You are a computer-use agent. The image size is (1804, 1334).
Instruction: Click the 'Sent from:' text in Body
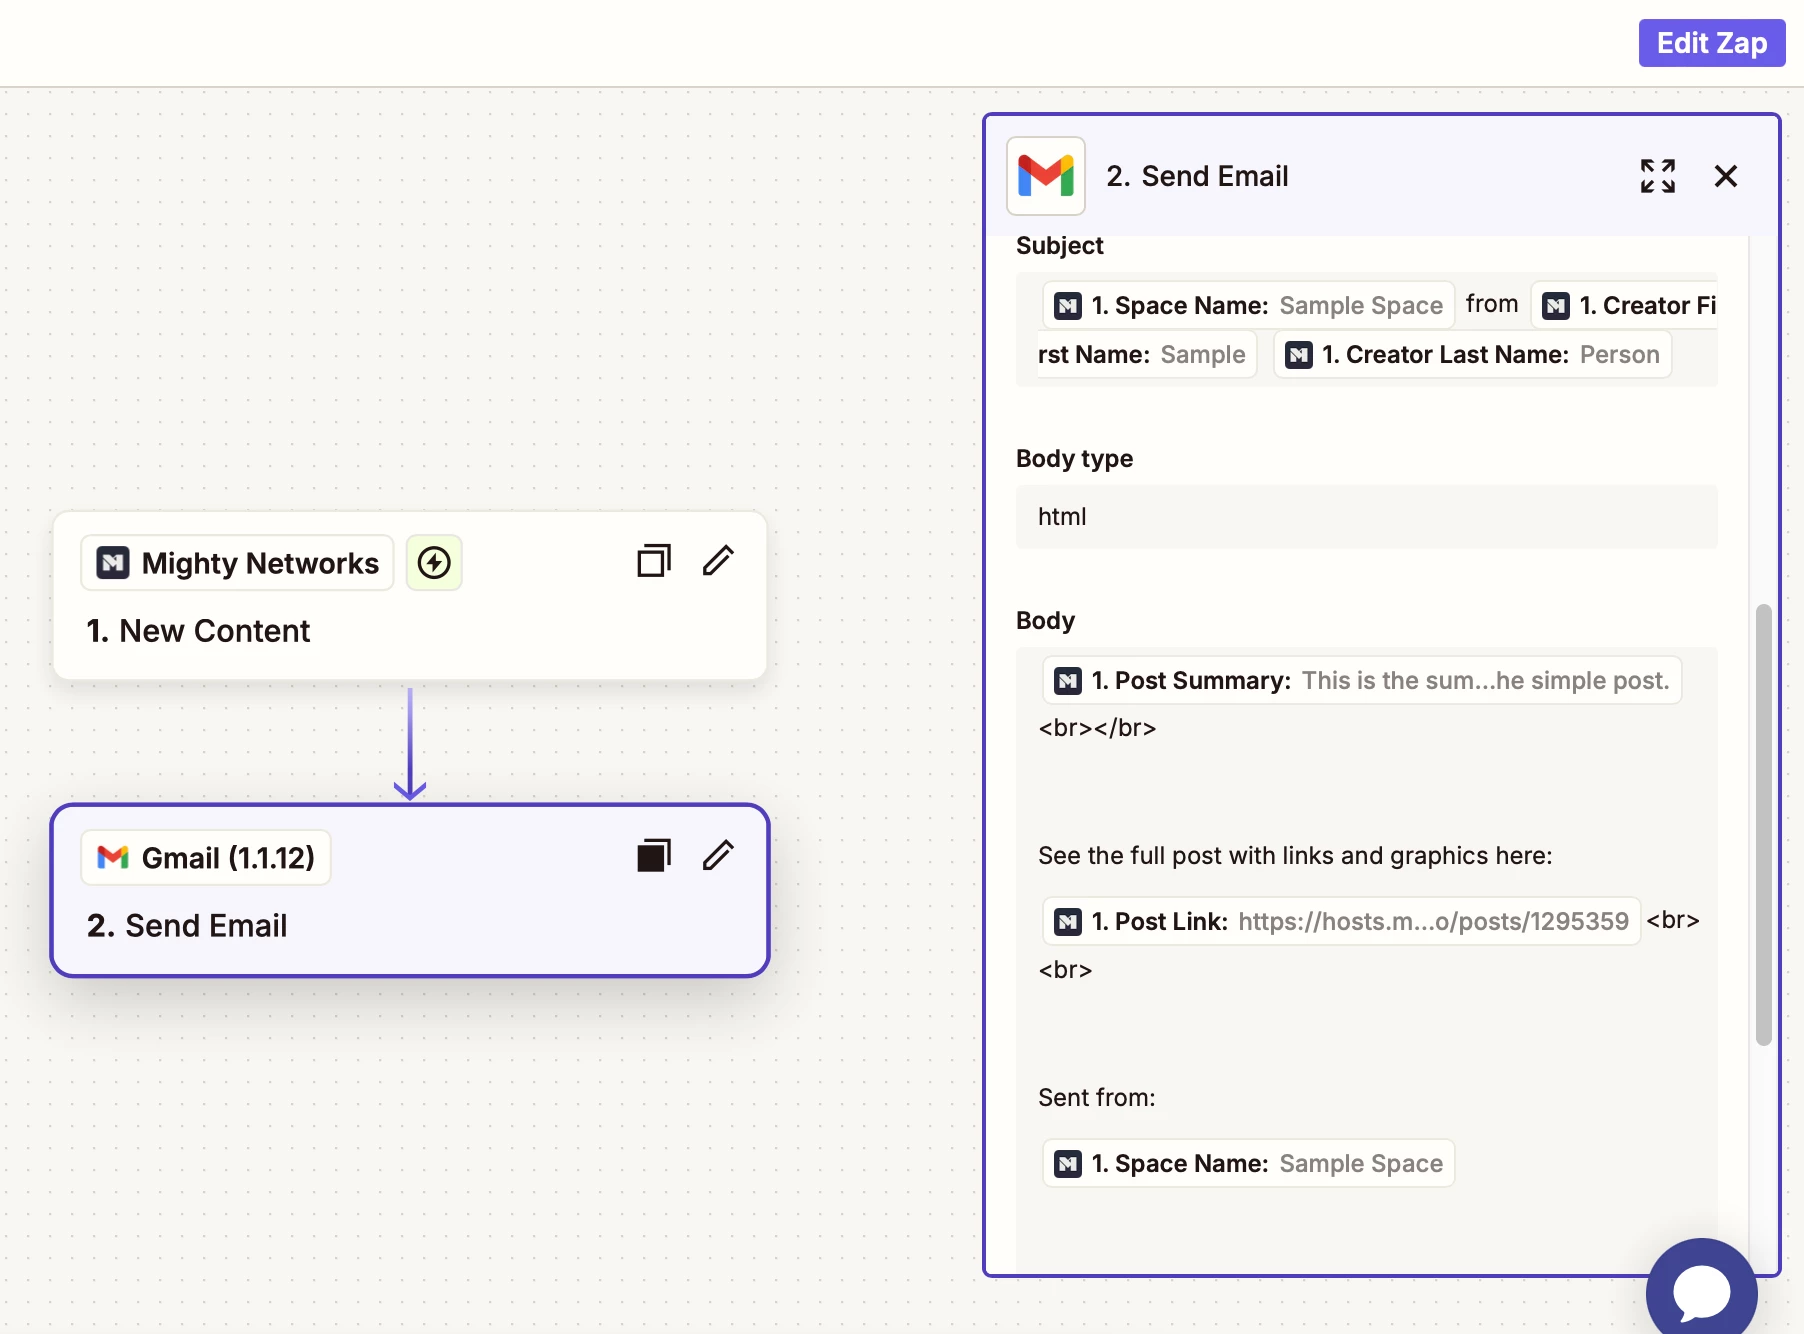pyautogui.click(x=1096, y=1098)
